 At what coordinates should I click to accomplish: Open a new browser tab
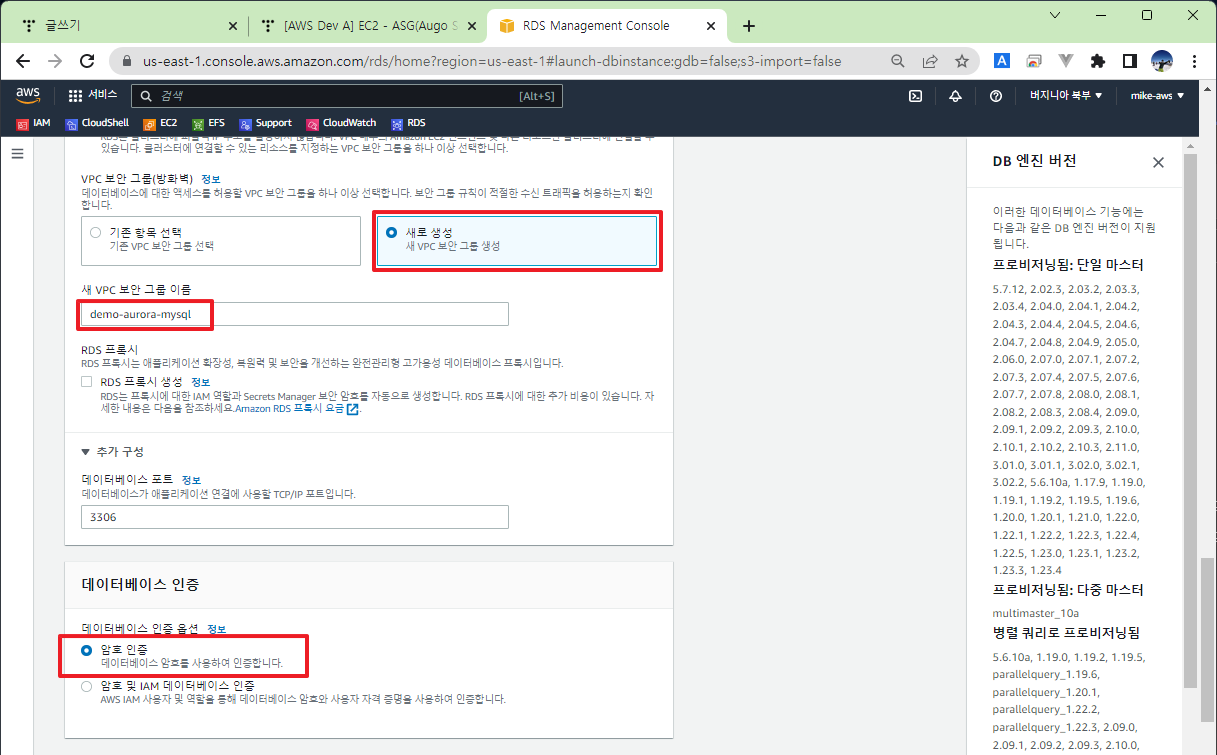[x=749, y=26]
